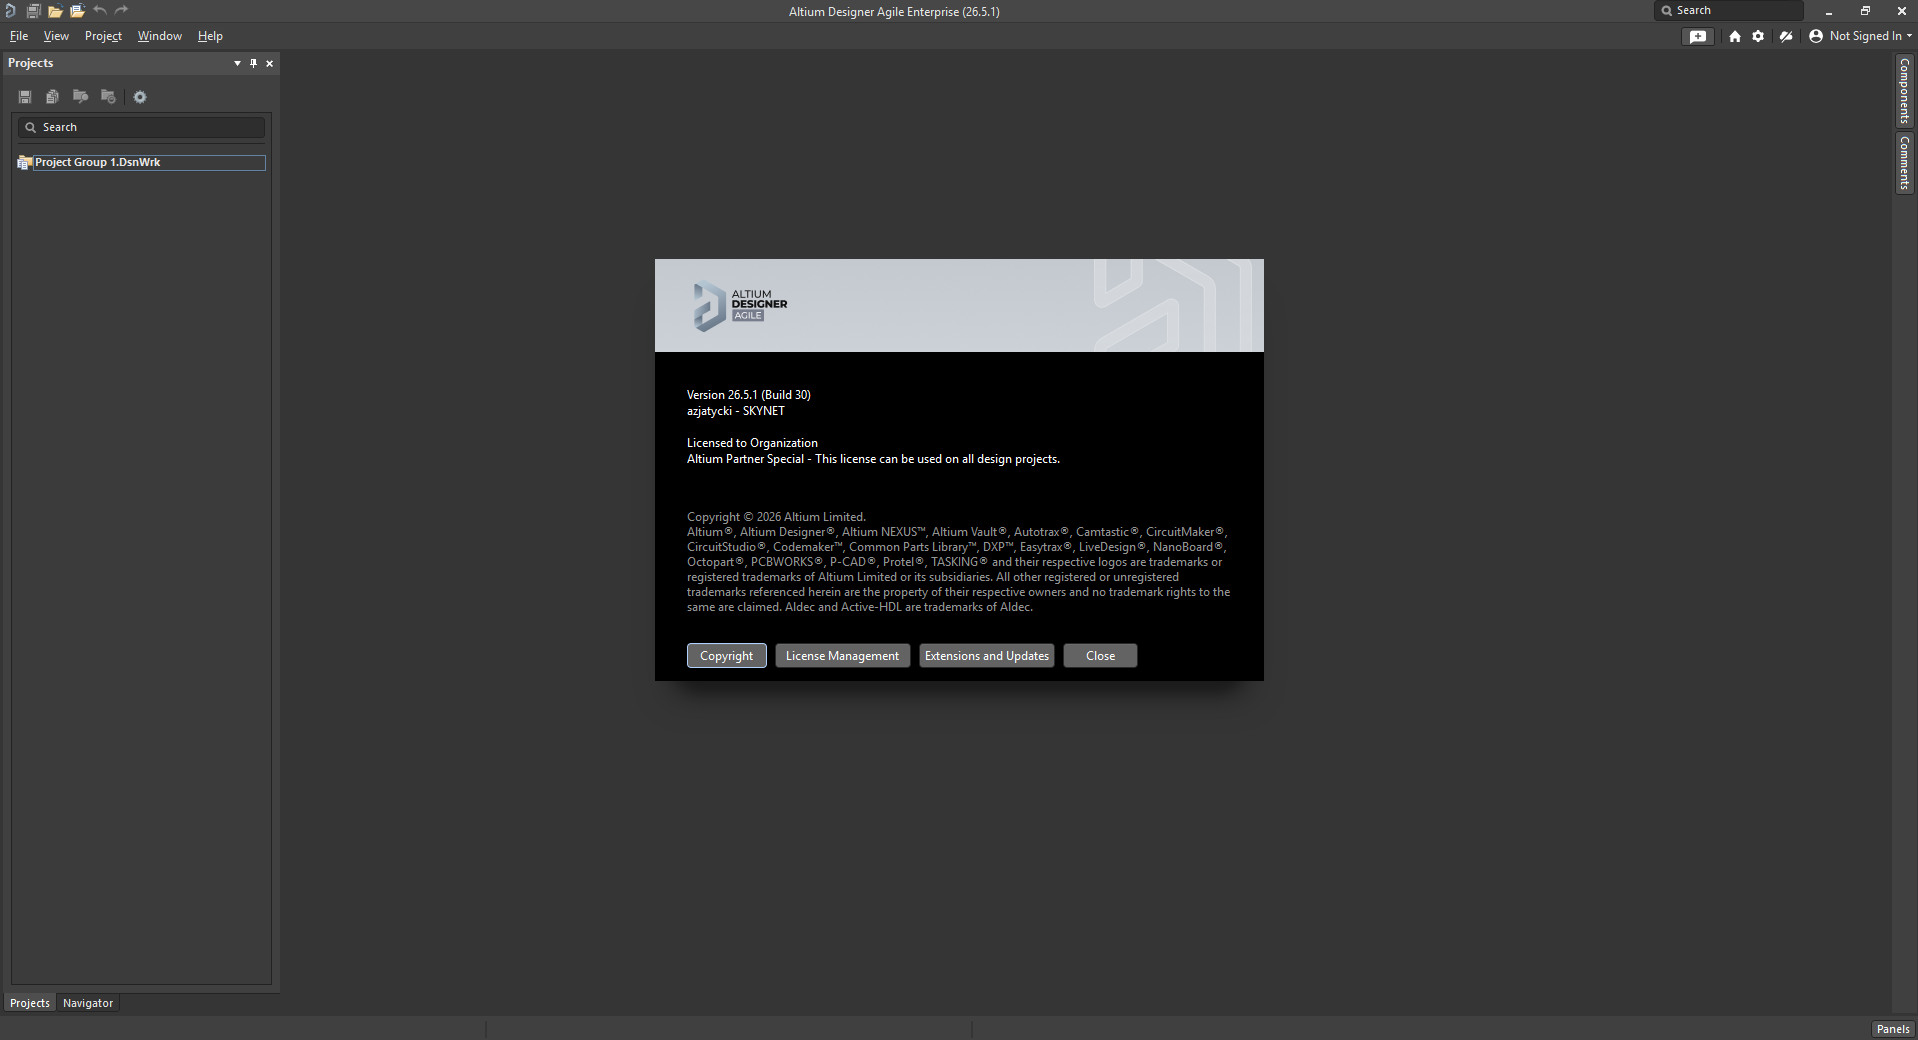The image size is (1918, 1040).
Task: Focus the title bar Search field
Action: coord(1728,11)
